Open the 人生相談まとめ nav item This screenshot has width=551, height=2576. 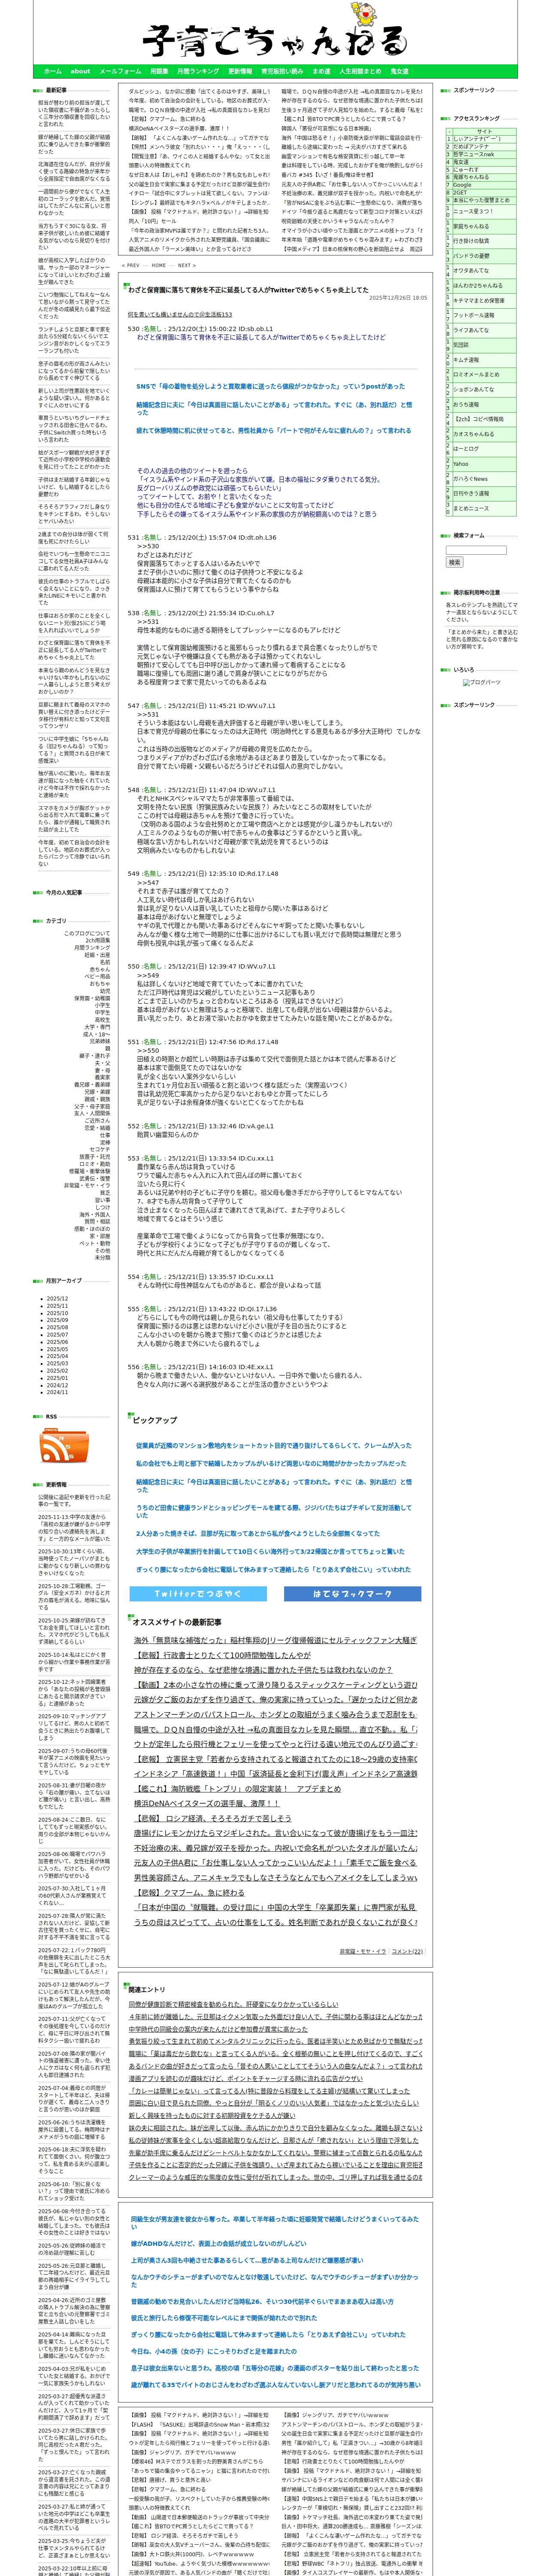[x=360, y=72]
